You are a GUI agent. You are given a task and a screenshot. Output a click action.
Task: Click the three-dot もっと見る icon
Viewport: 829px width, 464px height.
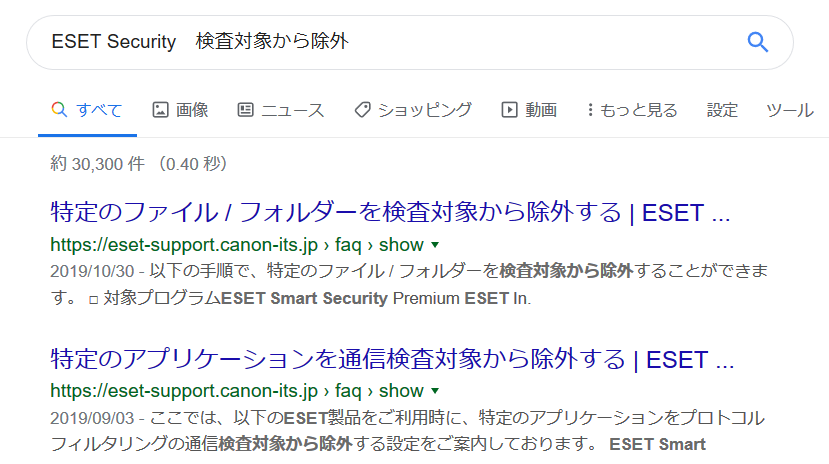tap(590, 110)
